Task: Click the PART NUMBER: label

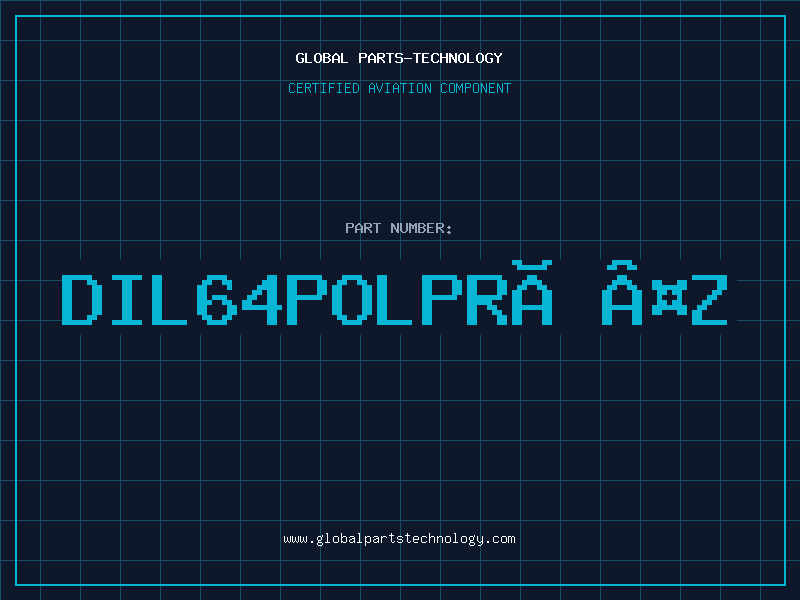Action: click(399, 228)
